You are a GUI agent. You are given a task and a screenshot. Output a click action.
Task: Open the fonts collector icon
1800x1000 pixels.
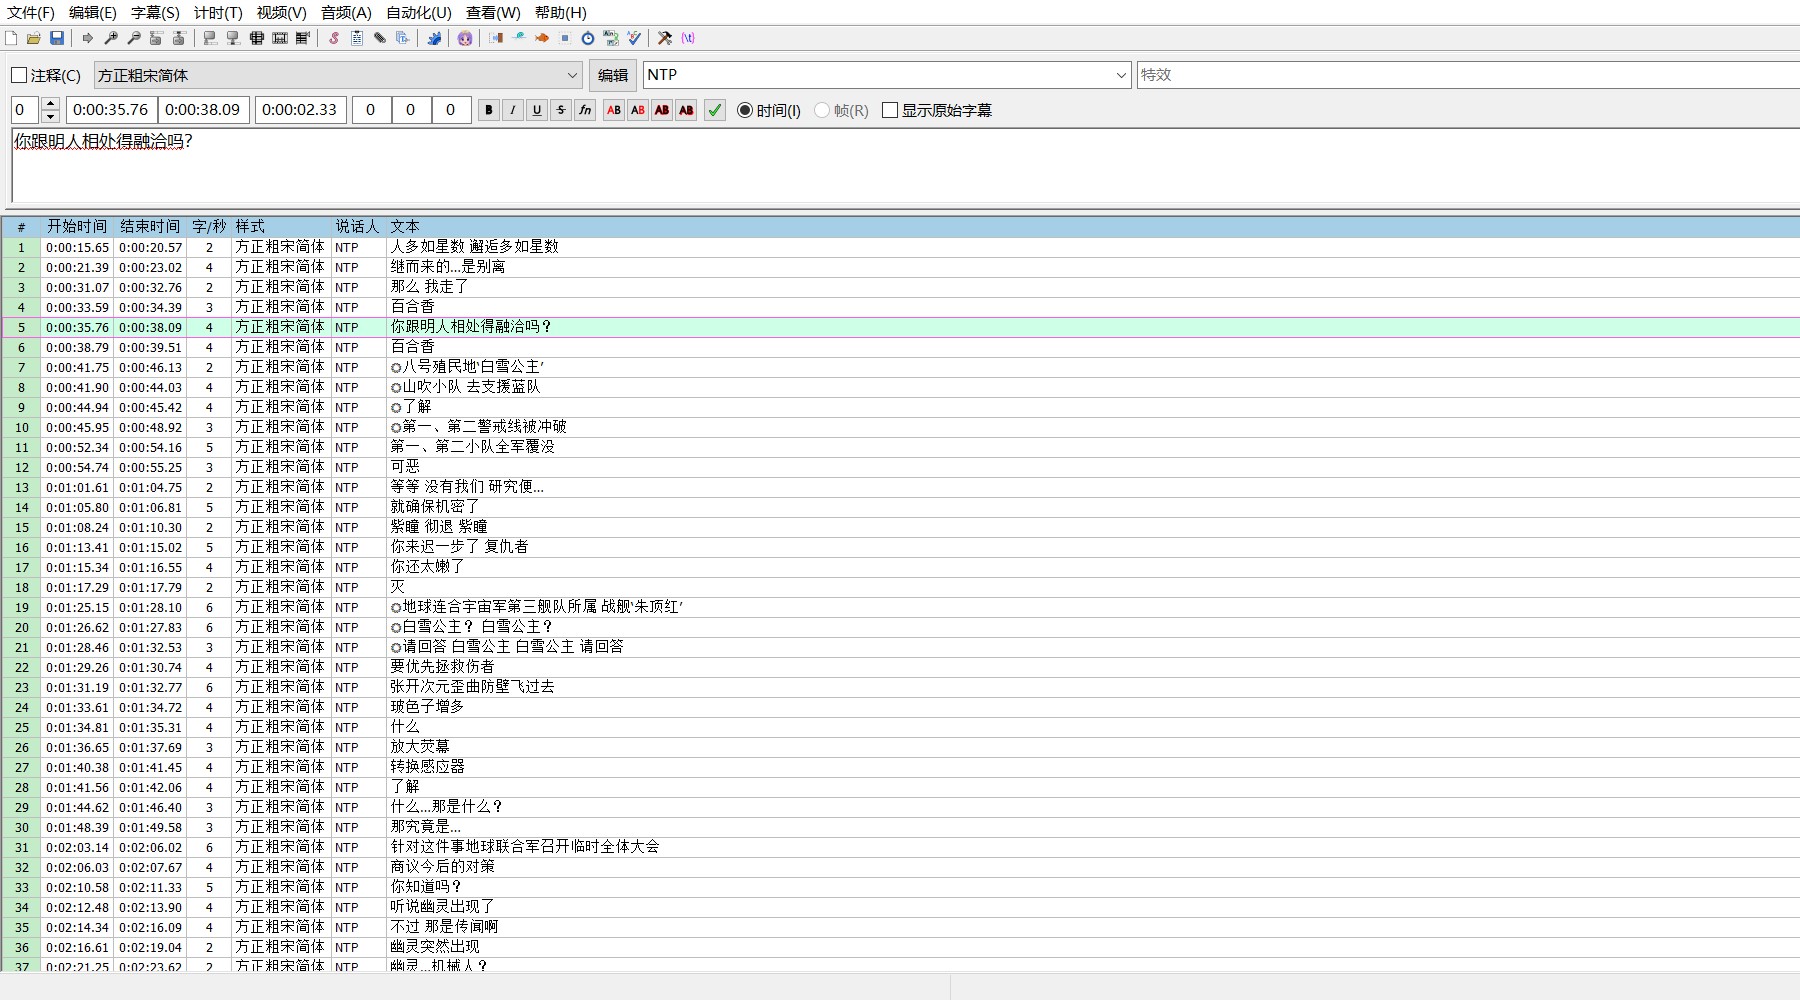click(x=403, y=38)
